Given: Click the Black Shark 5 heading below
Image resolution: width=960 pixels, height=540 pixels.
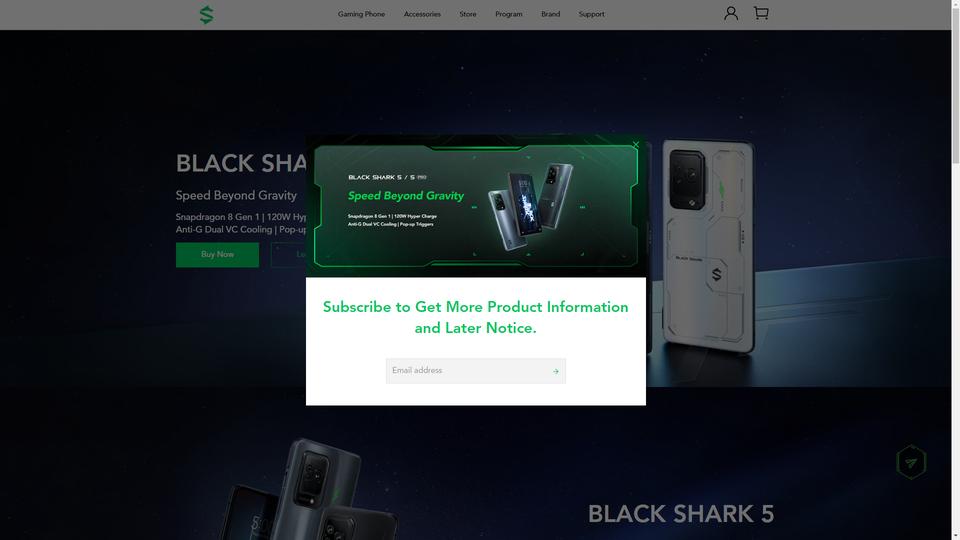Looking at the screenshot, I should coord(681,514).
